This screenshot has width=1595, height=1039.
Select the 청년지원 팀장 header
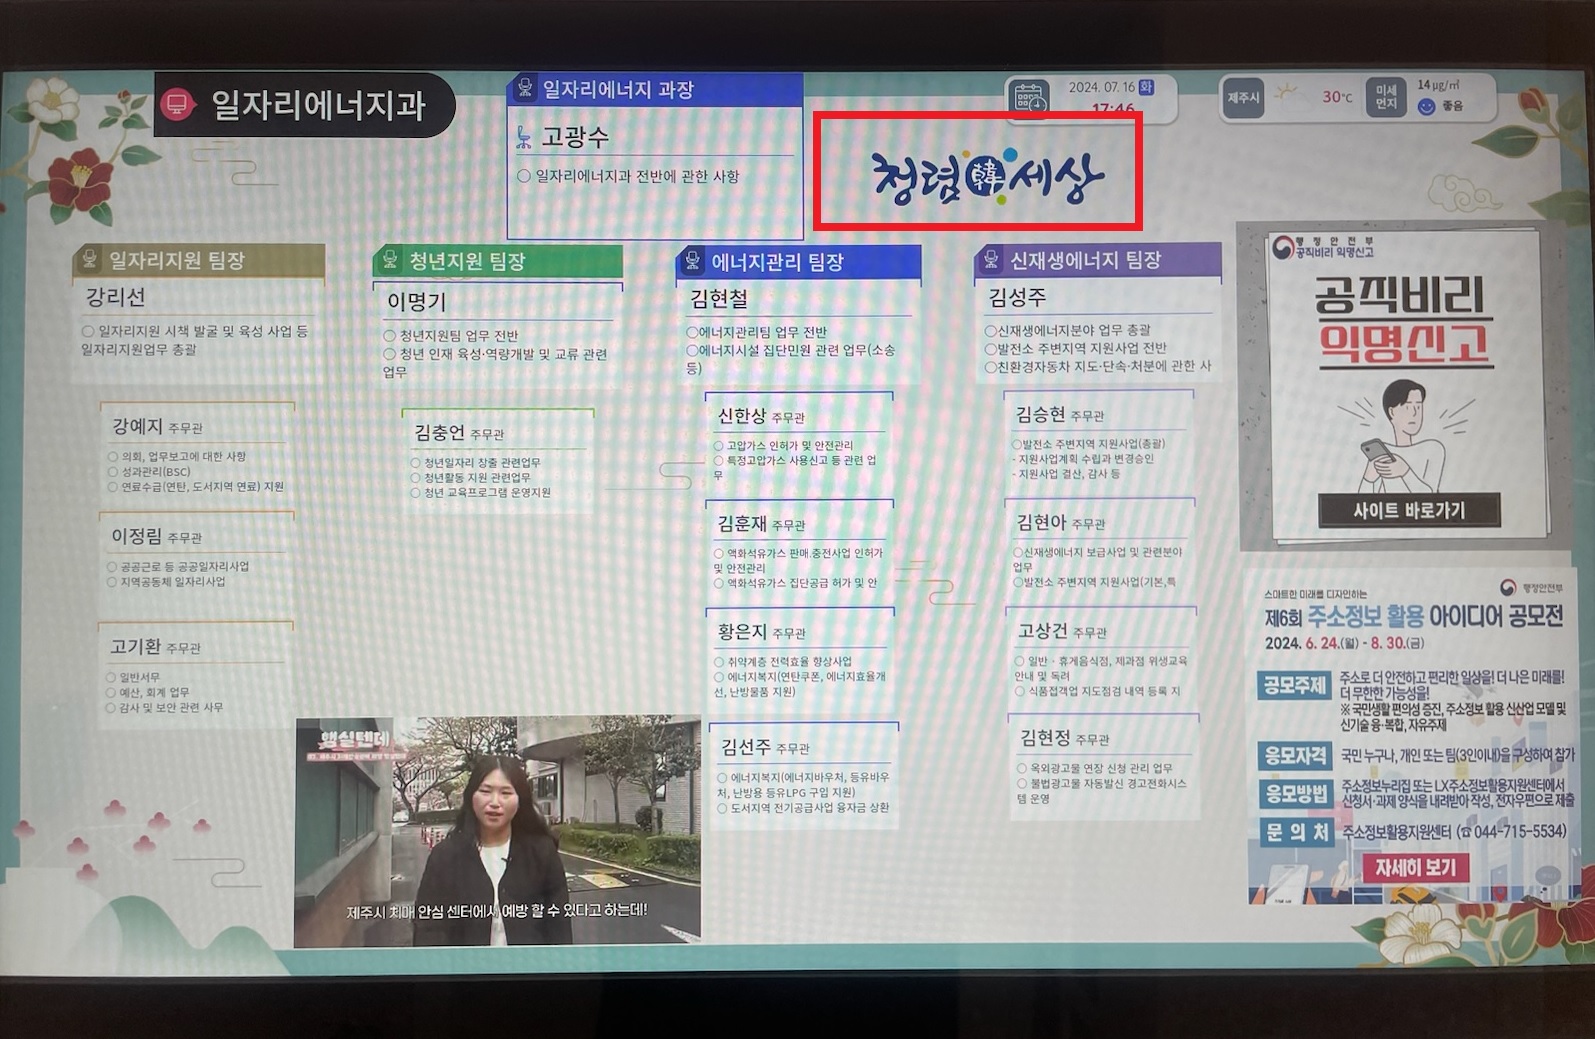pyautogui.click(x=498, y=261)
